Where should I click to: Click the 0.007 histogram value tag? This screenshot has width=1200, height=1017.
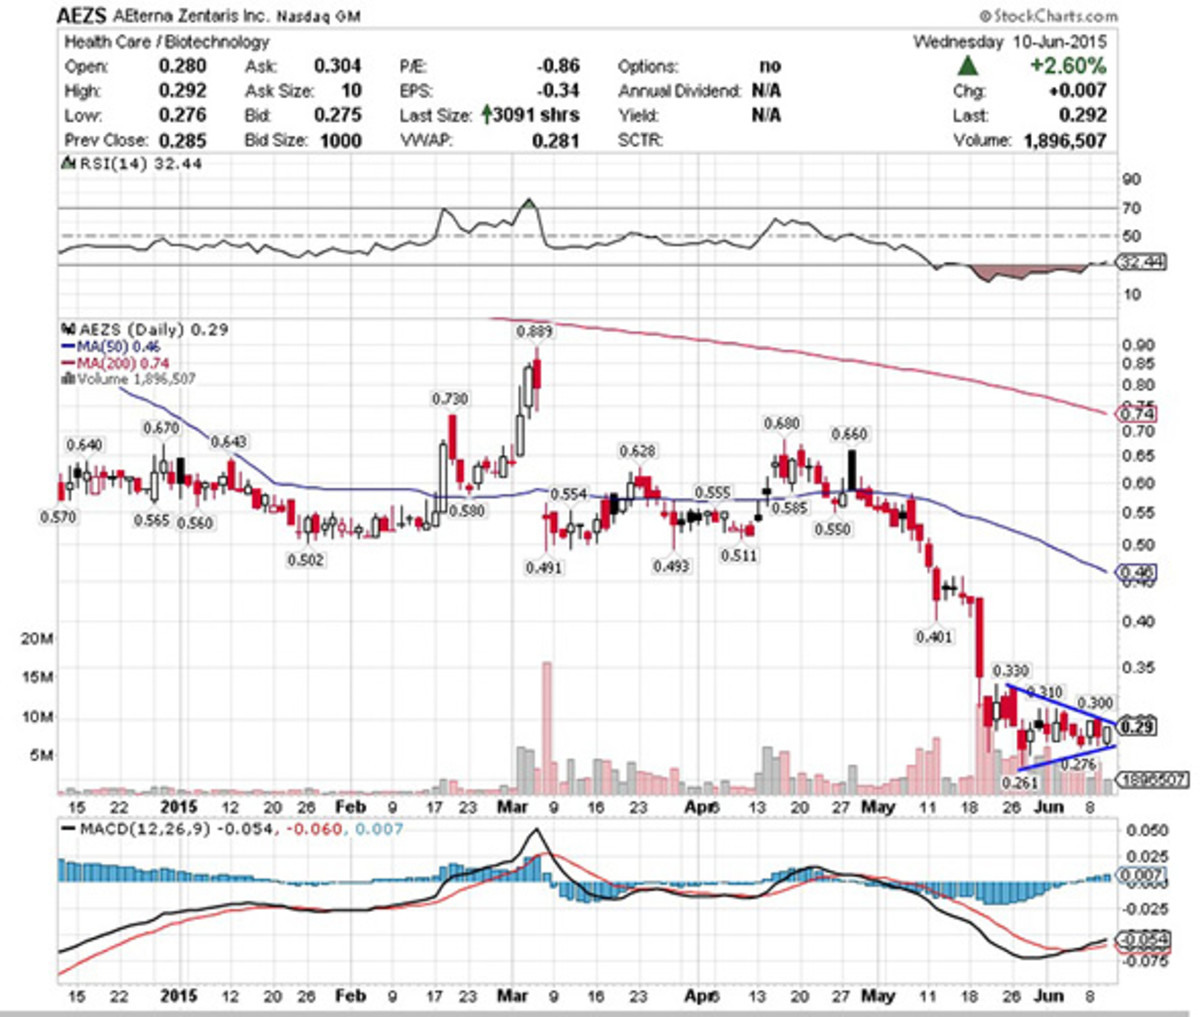1139,876
